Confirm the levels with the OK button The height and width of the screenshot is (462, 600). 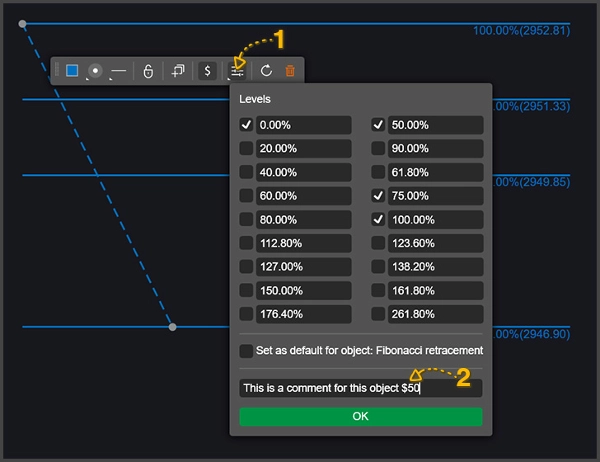click(x=361, y=416)
